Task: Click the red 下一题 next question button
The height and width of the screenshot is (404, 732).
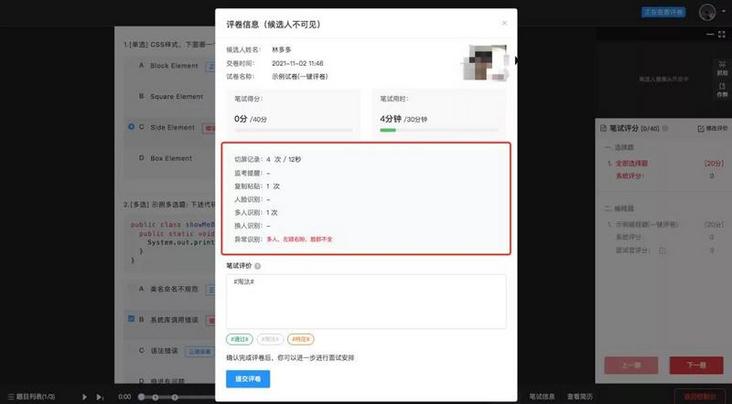Action: pyautogui.click(x=696, y=365)
